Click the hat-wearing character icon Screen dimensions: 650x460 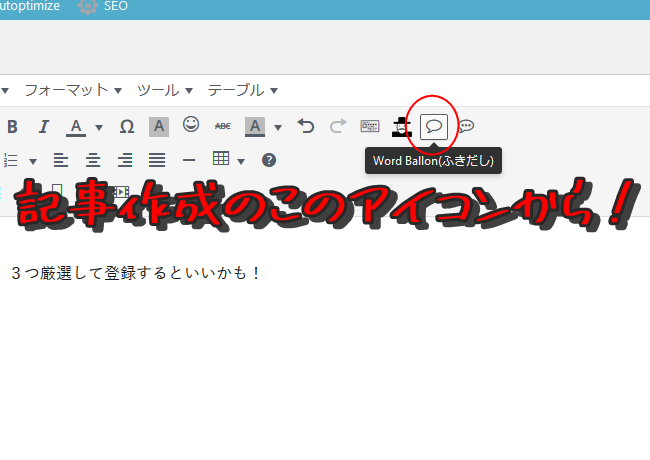click(x=401, y=127)
